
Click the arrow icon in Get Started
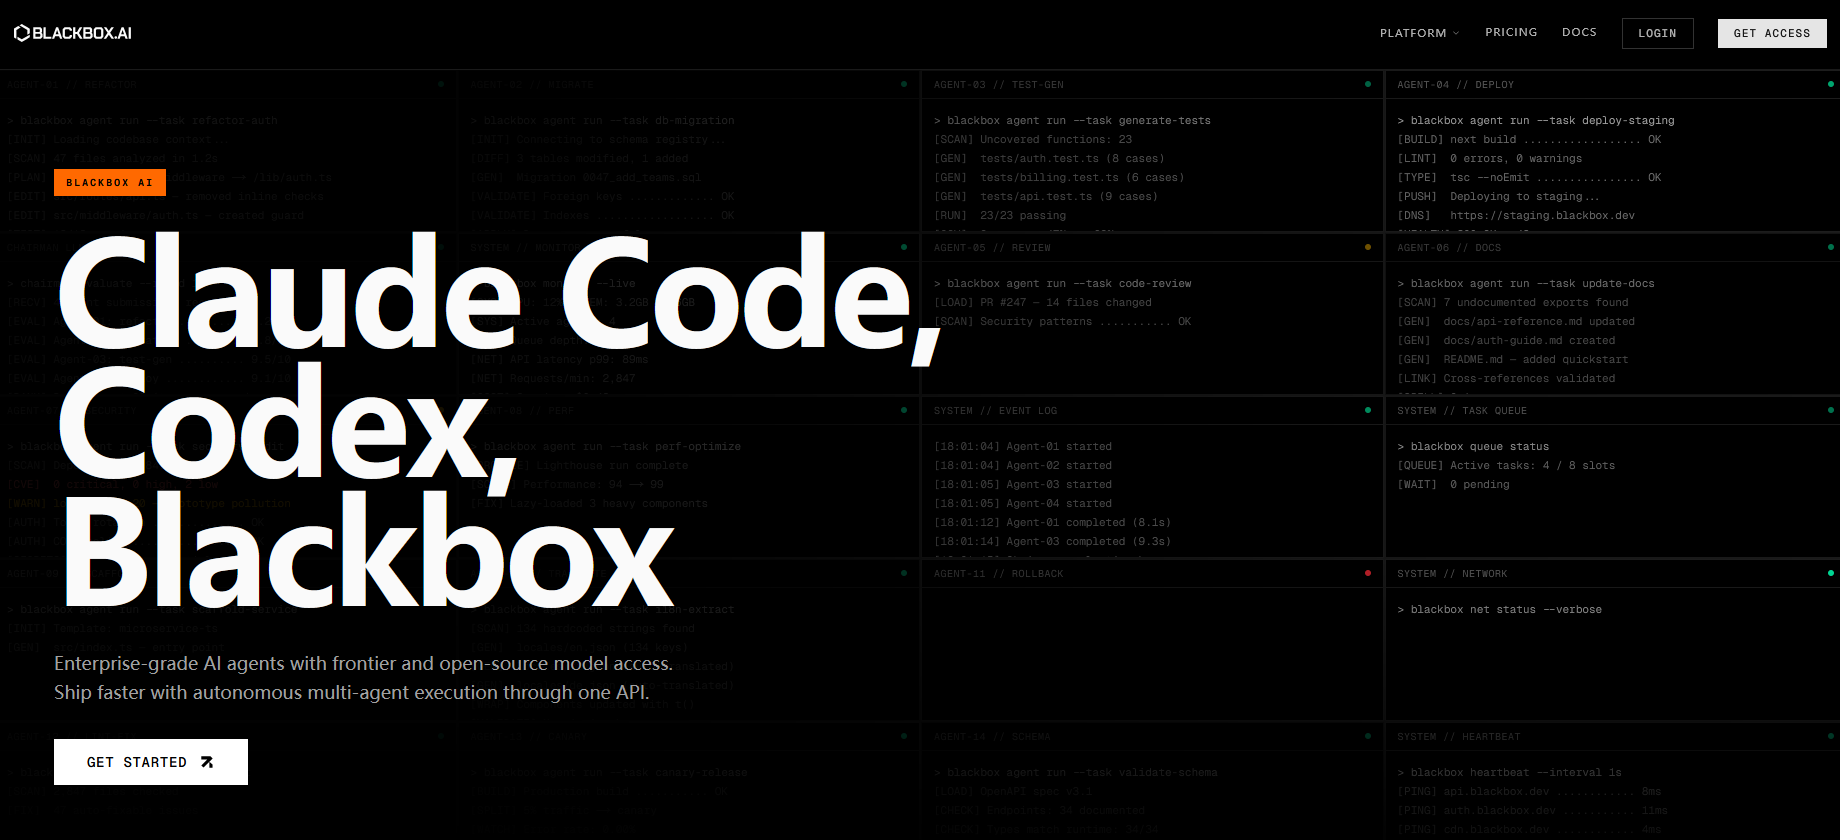(x=207, y=762)
